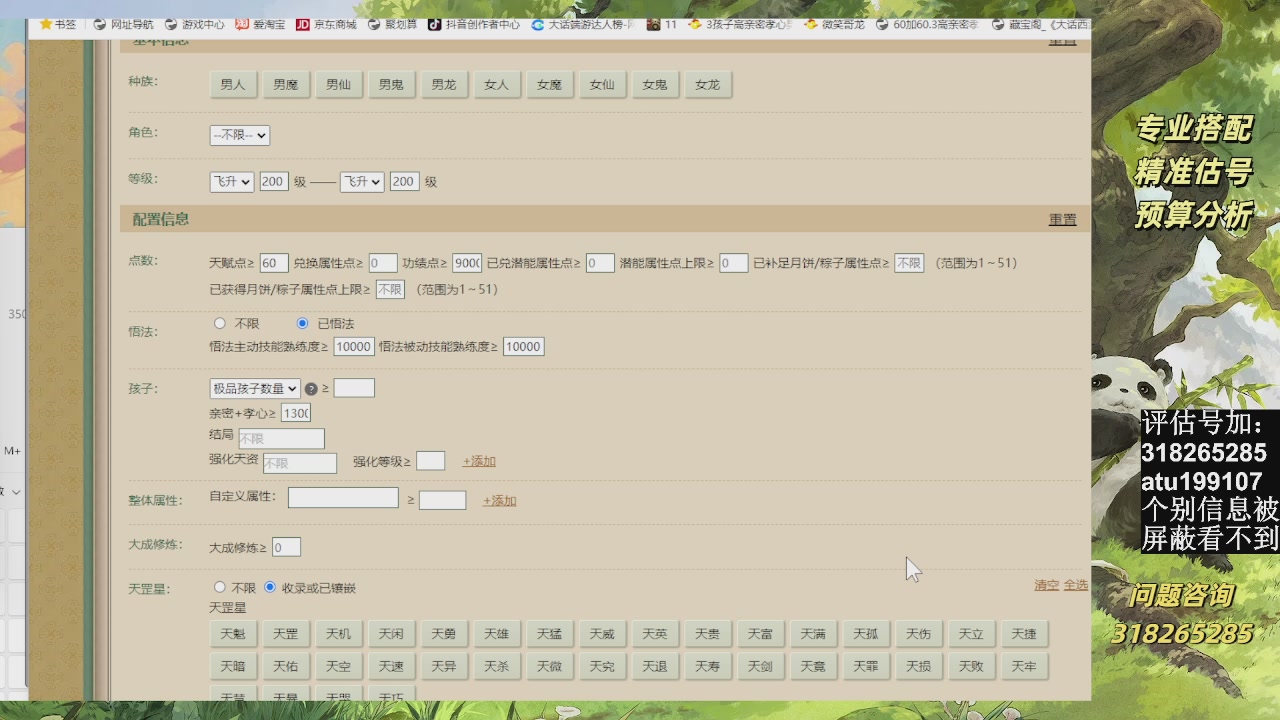This screenshot has width=1280, height=720.
Task: Open the 极品孩子数量 dropdown
Action: coord(254,388)
